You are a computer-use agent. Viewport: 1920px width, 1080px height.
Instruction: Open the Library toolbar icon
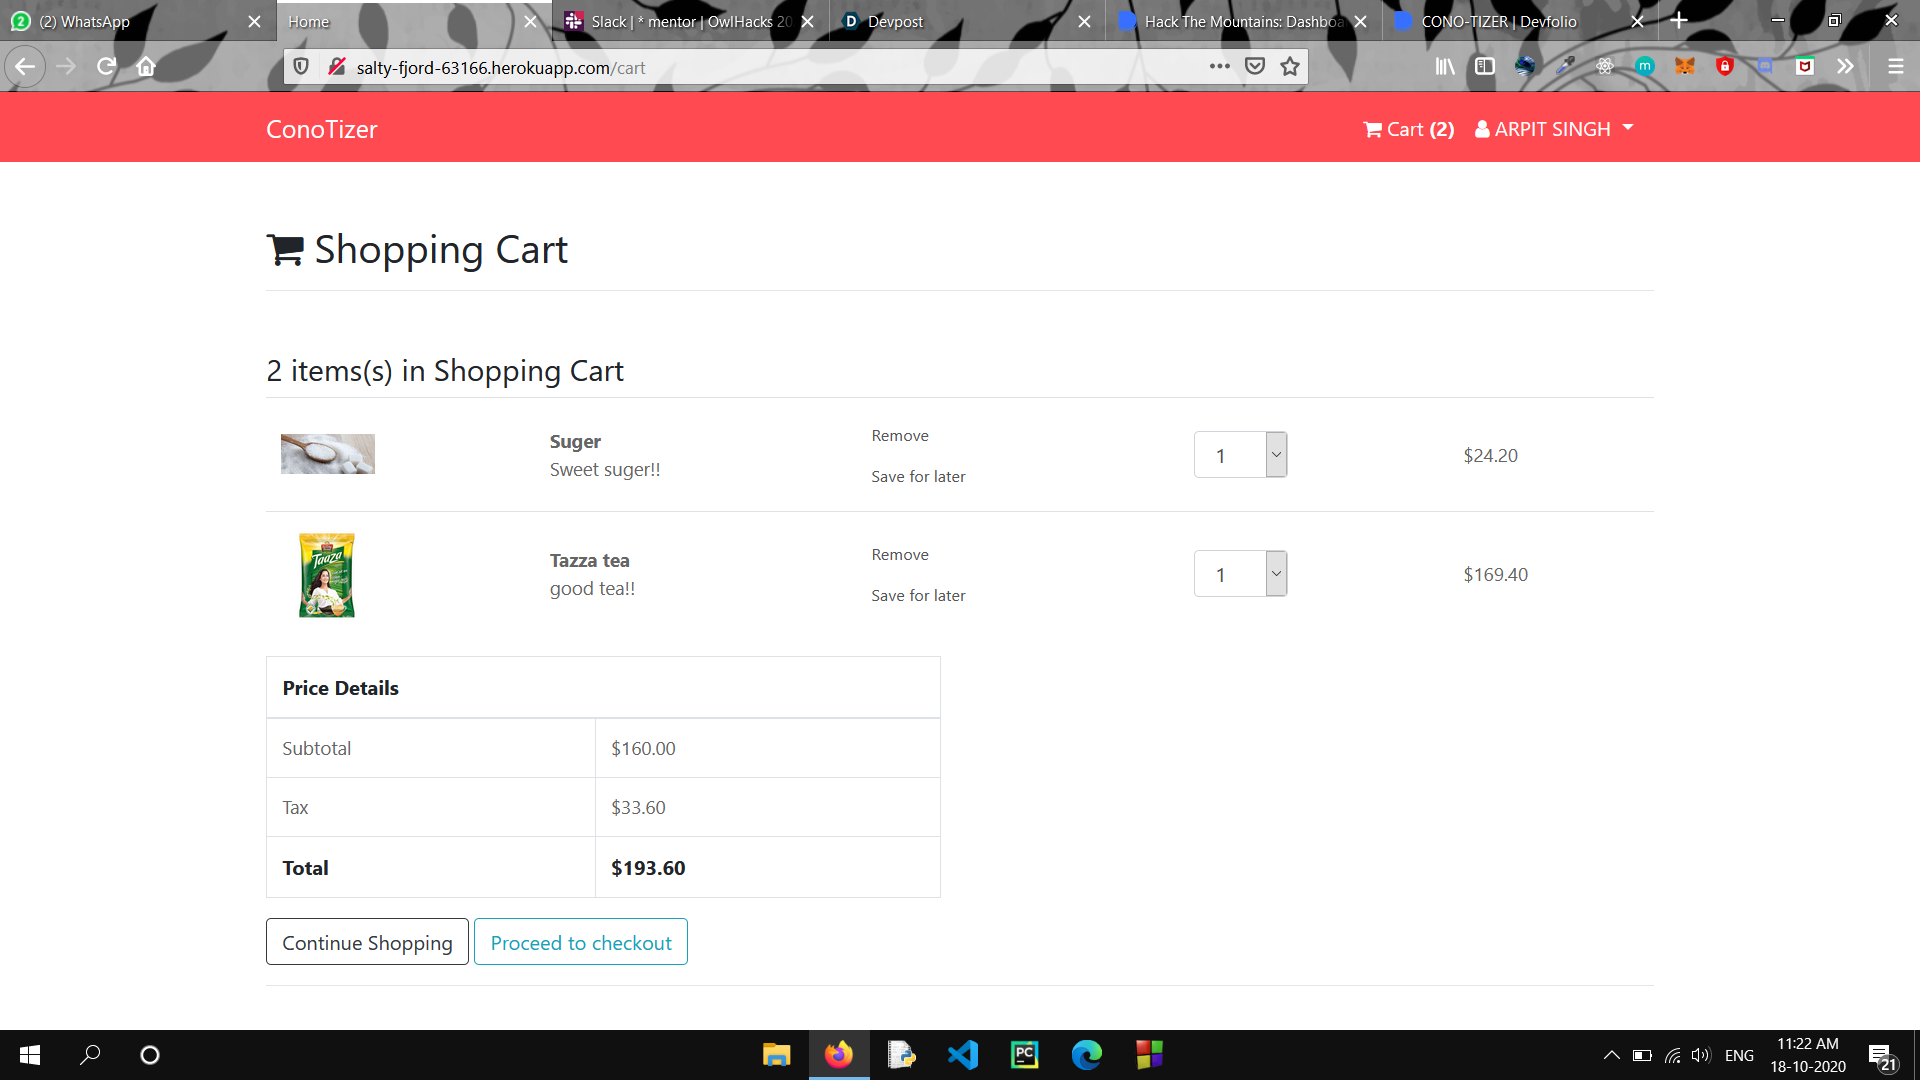click(x=1445, y=67)
